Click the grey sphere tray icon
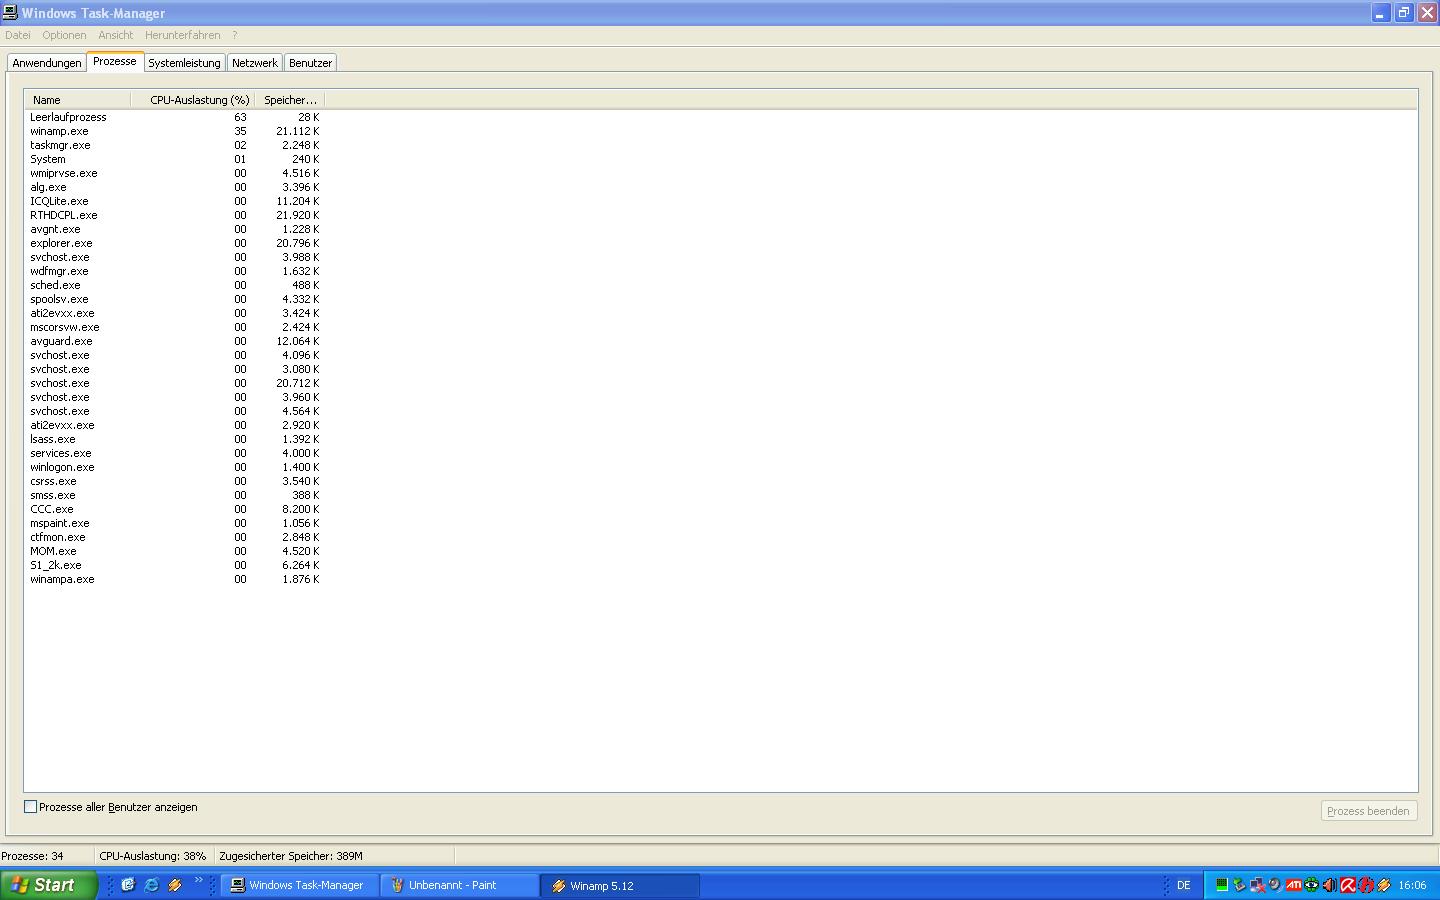Image resolution: width=1440 pixels, height=900 pixels. (1275, 885)
